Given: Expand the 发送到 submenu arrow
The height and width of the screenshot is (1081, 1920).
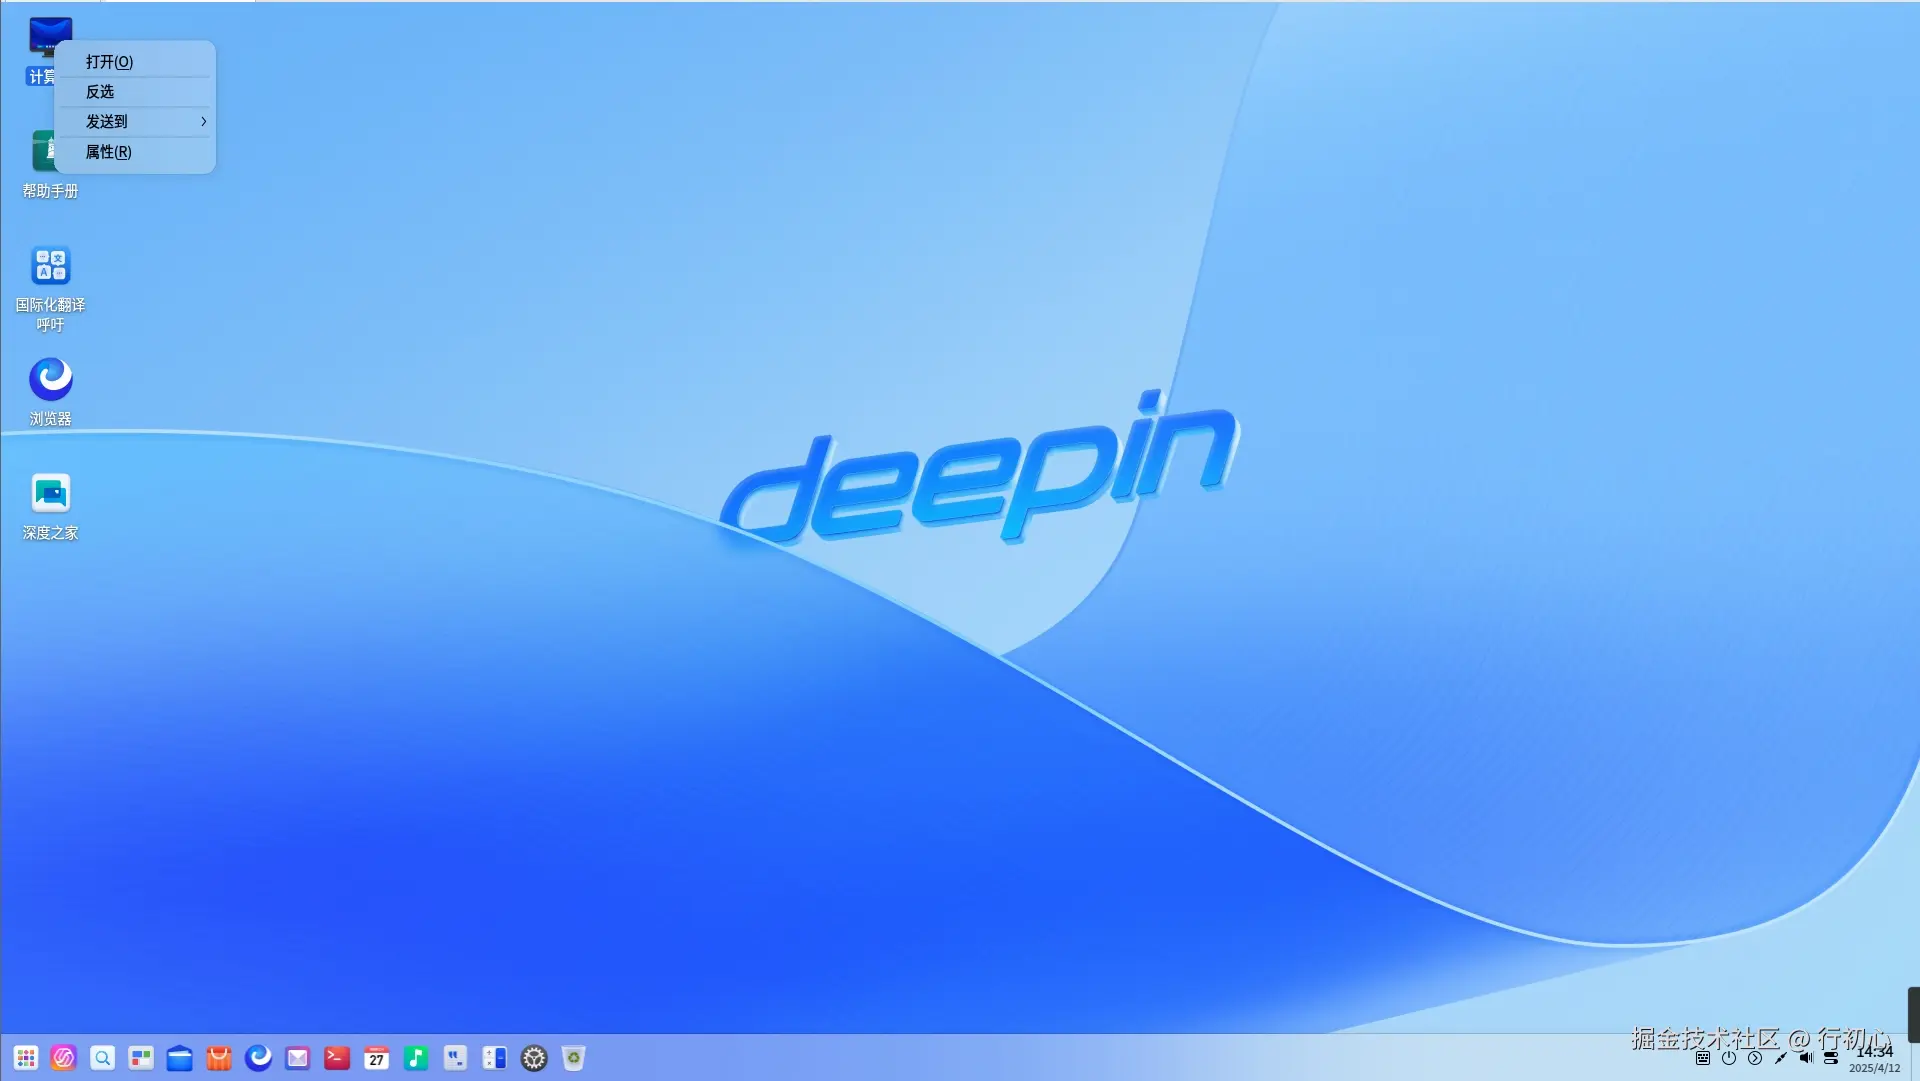Looking at the screenshot, I should coord(204,121).
